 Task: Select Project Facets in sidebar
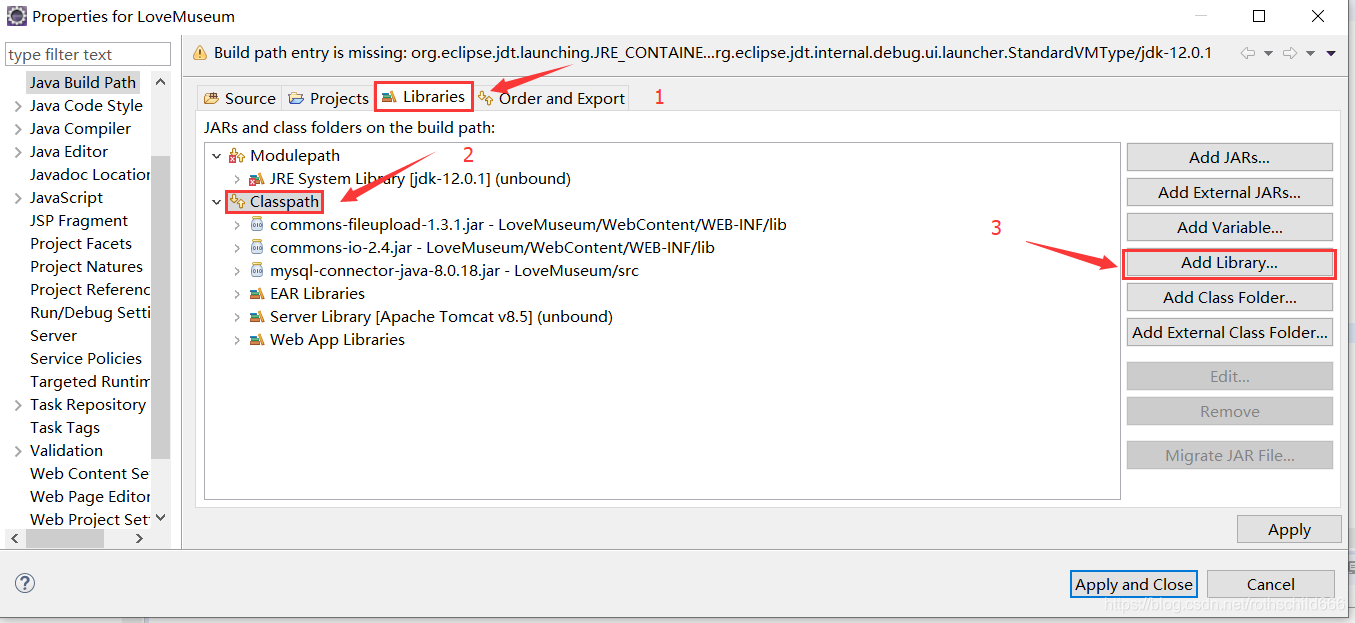pyautogui.click(x=80, y=244)
